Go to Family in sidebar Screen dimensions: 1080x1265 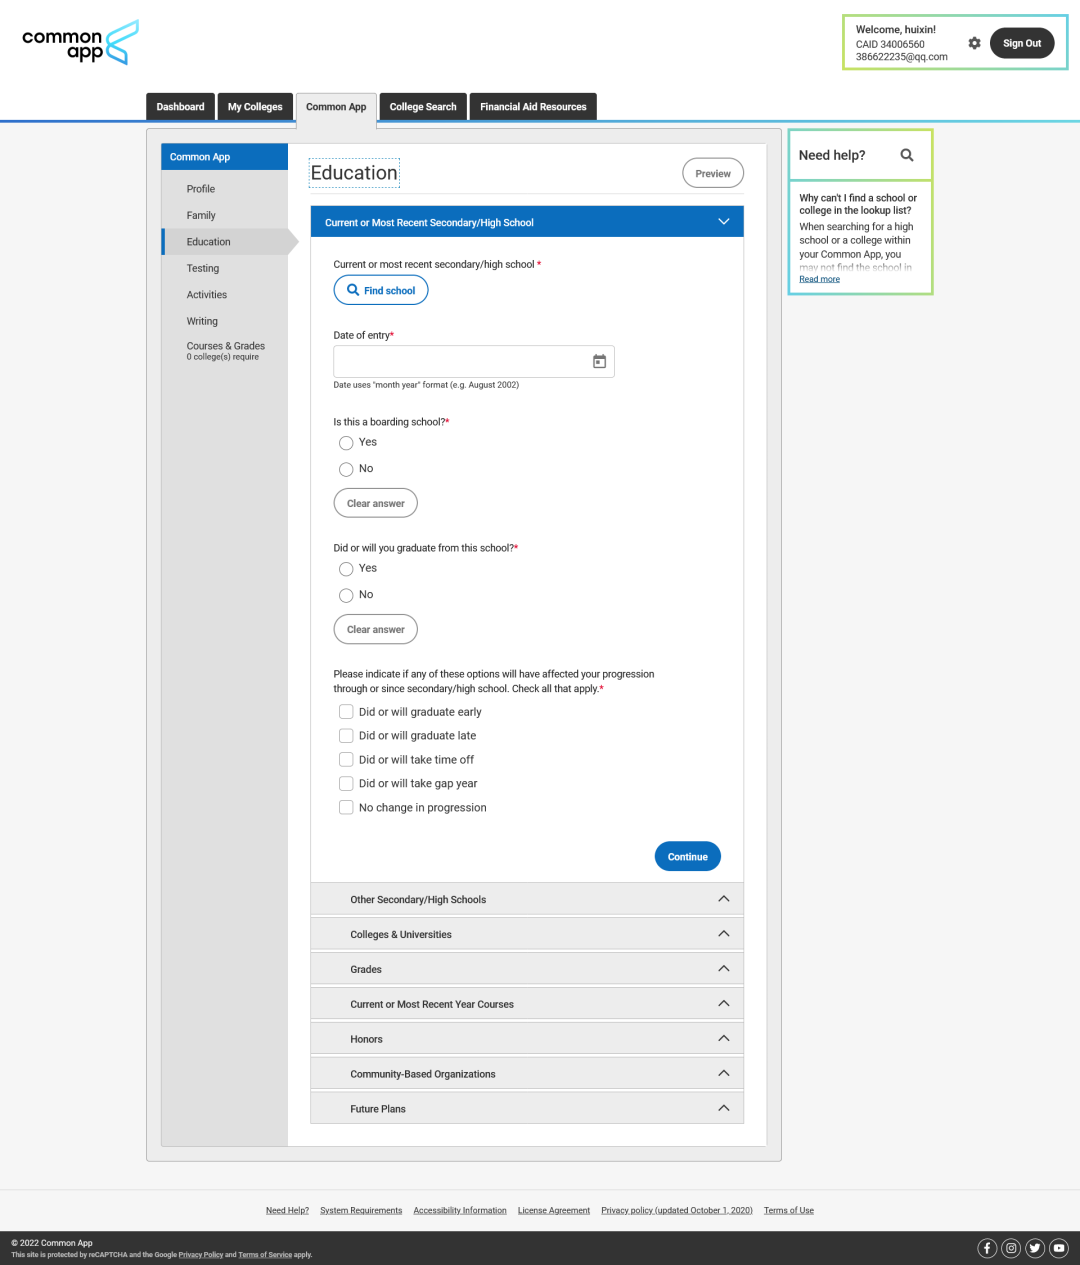click(201, 215)
